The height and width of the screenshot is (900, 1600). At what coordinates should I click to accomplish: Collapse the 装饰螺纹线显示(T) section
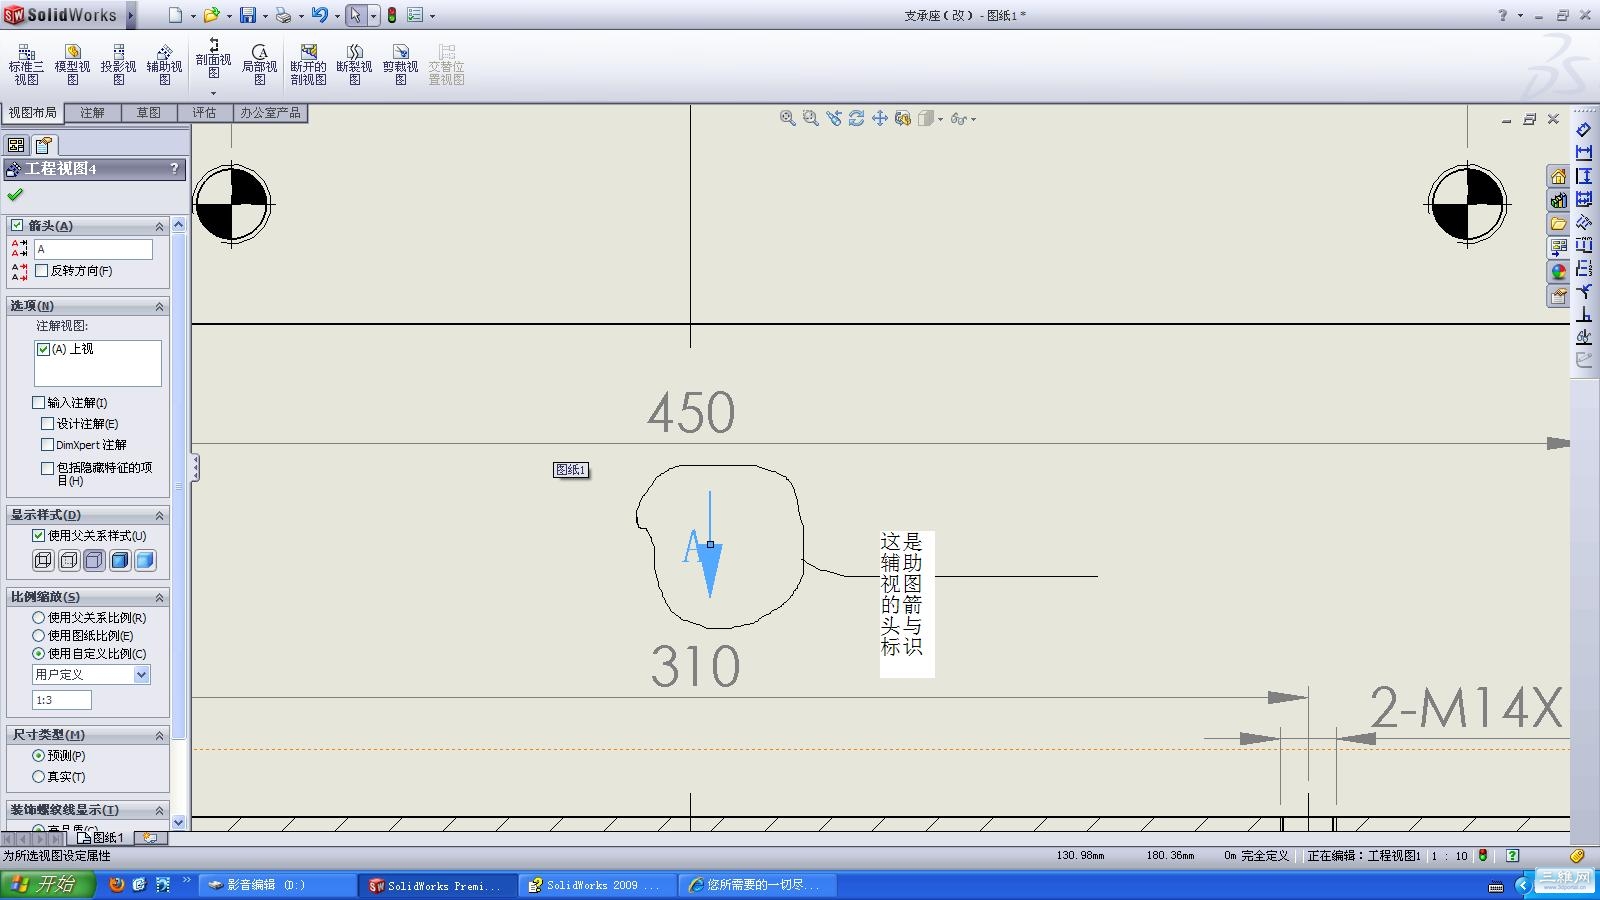click(159, 810)
